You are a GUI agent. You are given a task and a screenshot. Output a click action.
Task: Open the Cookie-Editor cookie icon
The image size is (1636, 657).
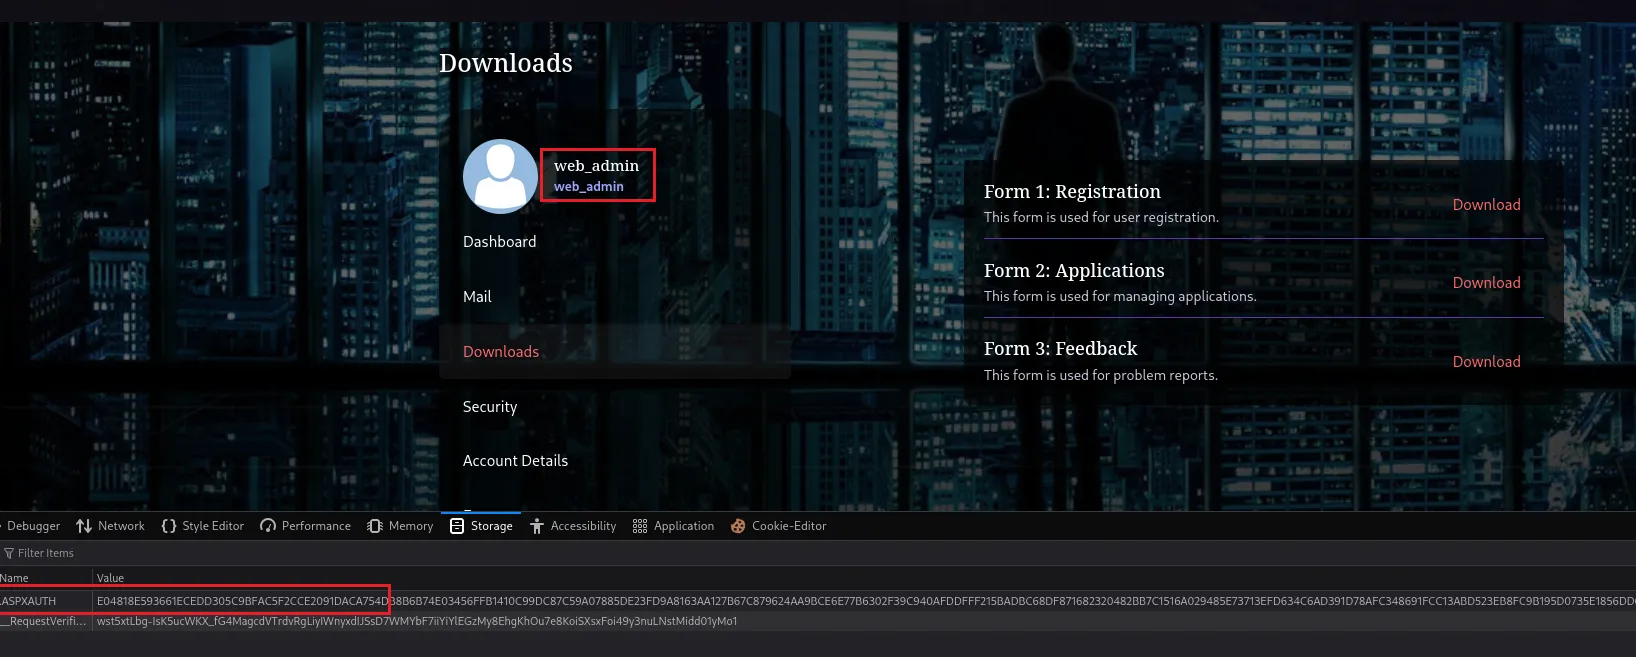coord(738,526)
